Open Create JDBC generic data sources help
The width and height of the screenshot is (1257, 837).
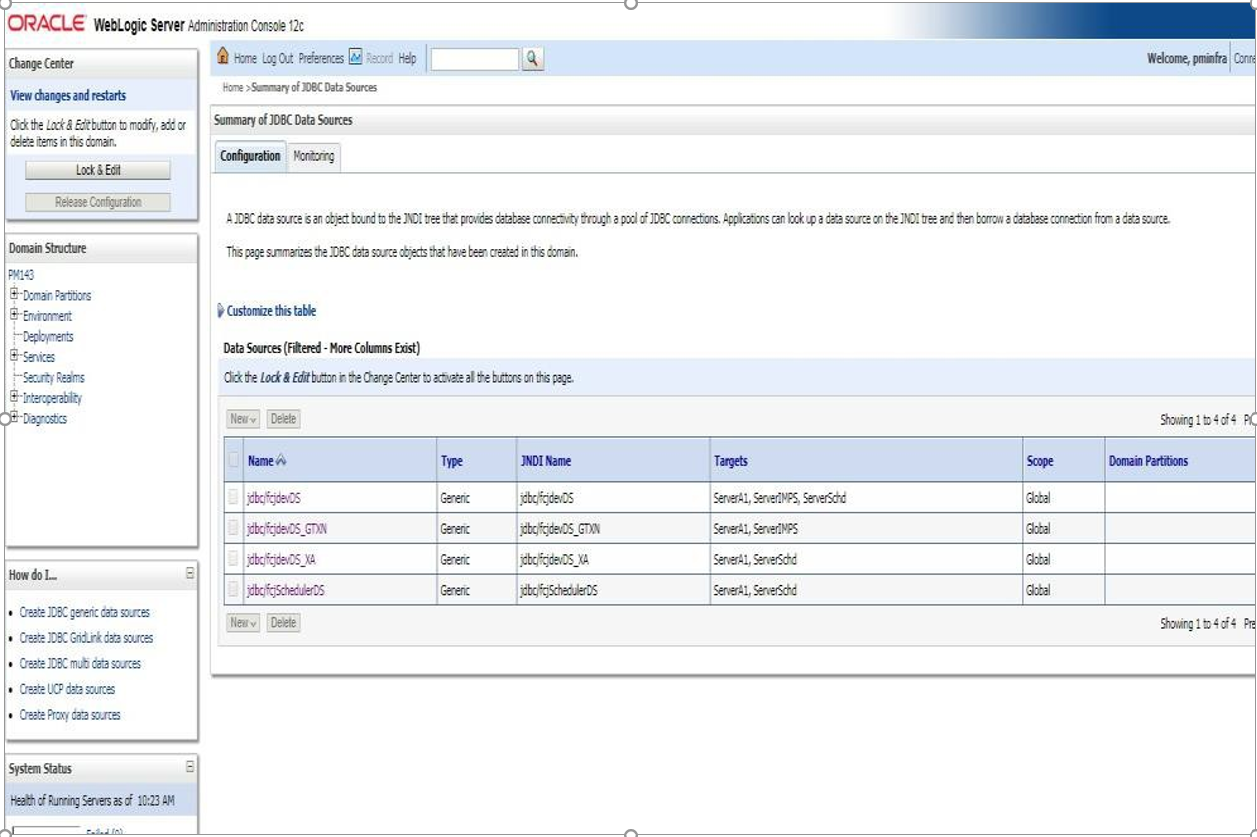pyautogui.click(x=85, y=612)
